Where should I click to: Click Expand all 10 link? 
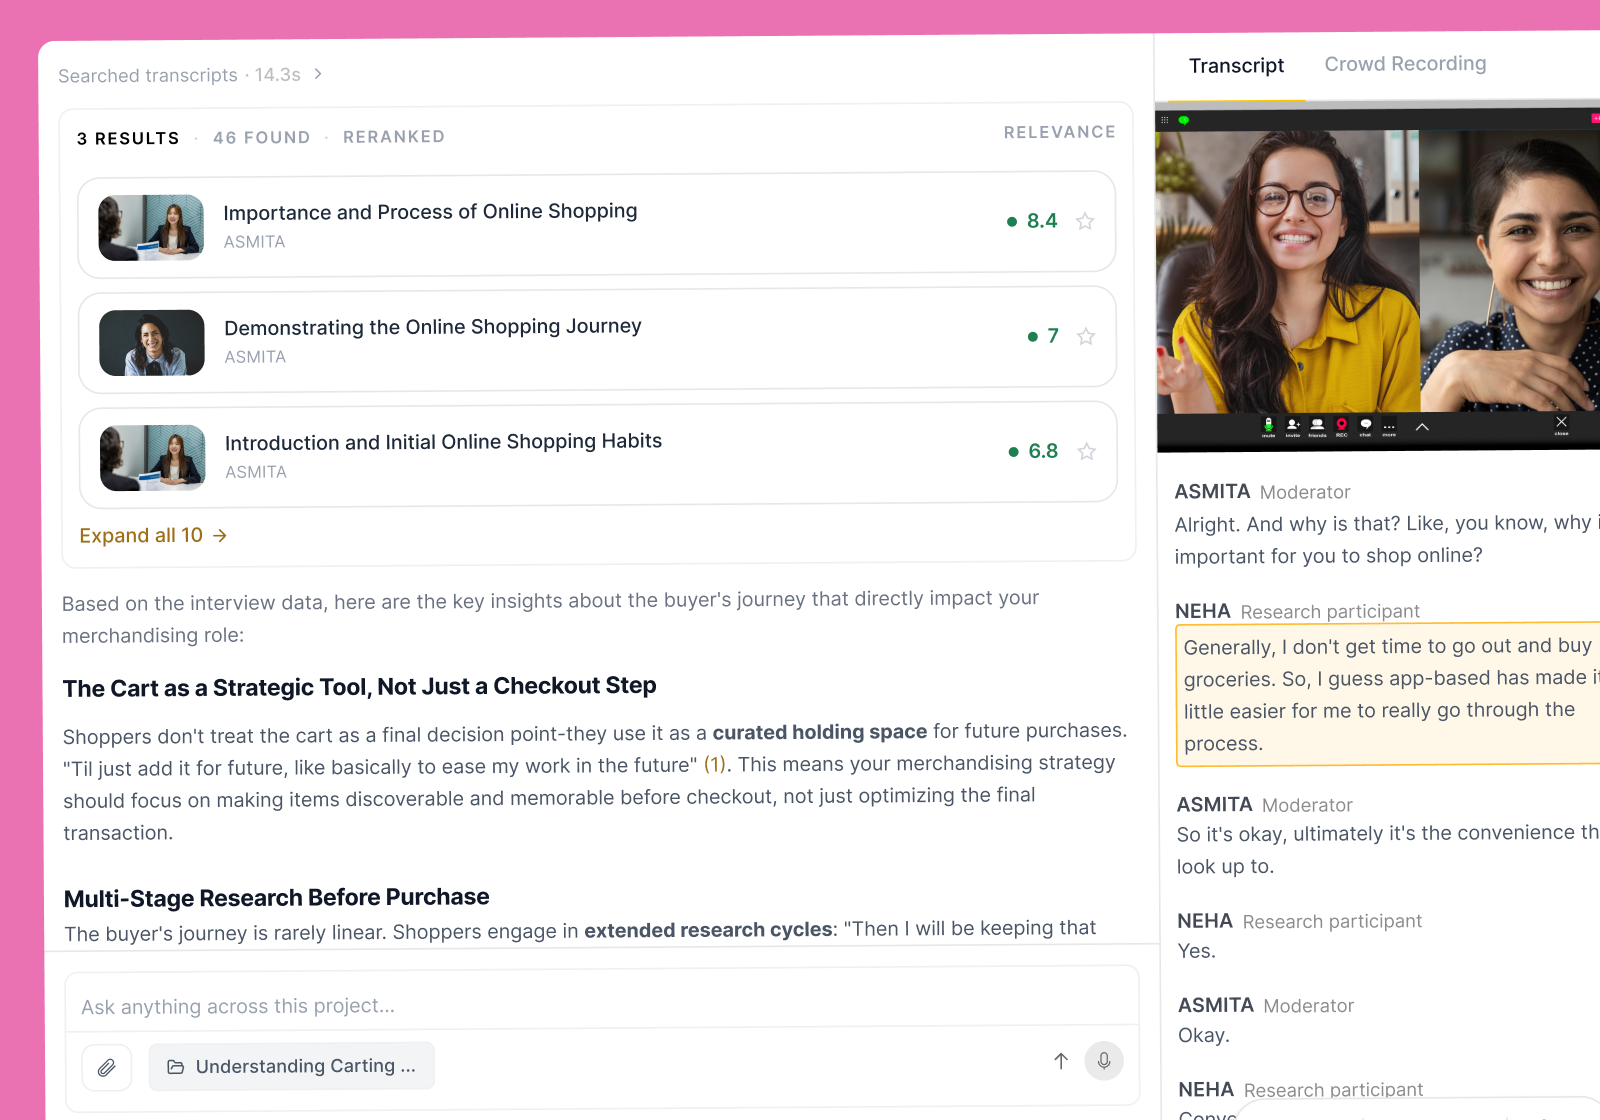(x=153, y=536)
